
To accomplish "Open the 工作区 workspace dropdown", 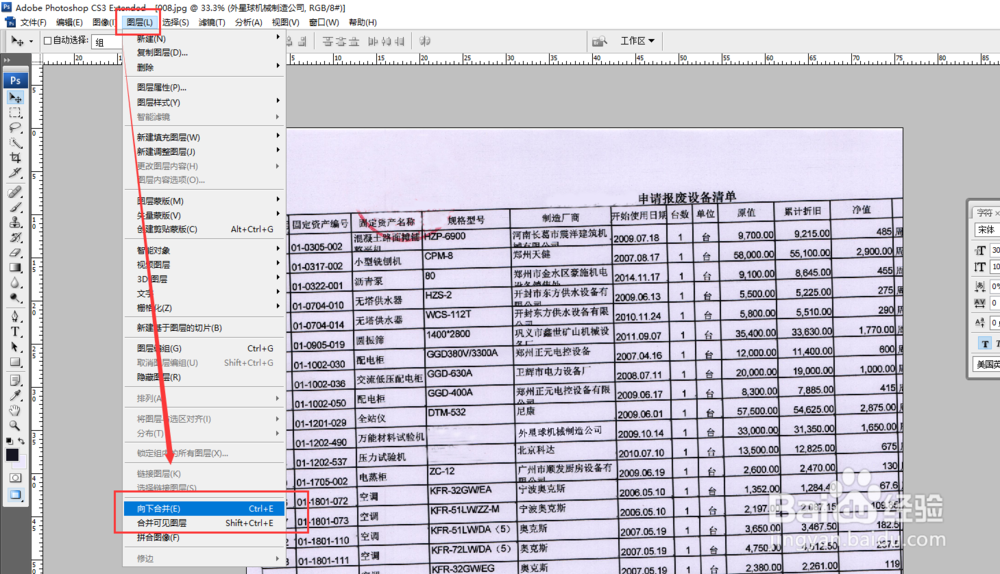I will pos(637,41).
